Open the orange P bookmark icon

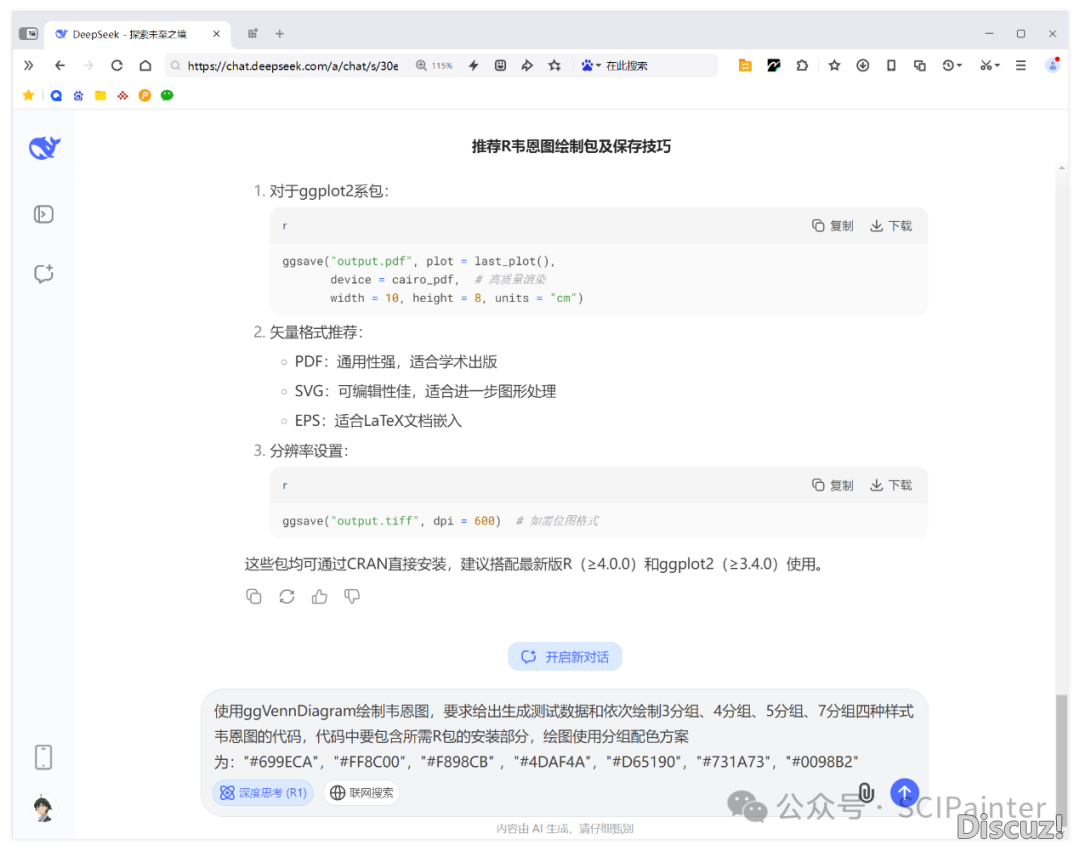(145, 95)
